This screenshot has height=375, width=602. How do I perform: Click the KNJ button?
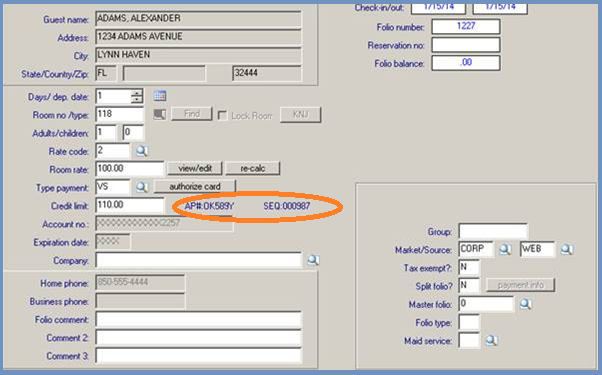(x=300, y=114)
